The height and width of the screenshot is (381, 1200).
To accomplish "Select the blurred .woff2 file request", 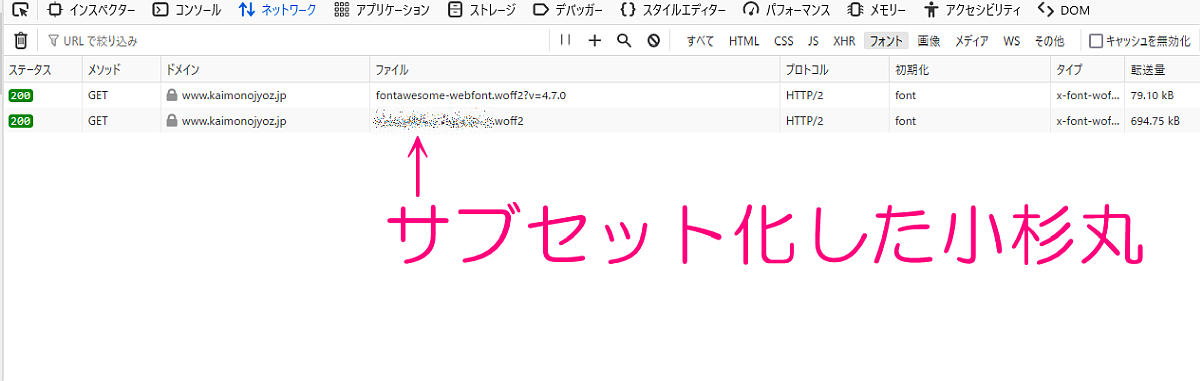I will pos(449,121).
